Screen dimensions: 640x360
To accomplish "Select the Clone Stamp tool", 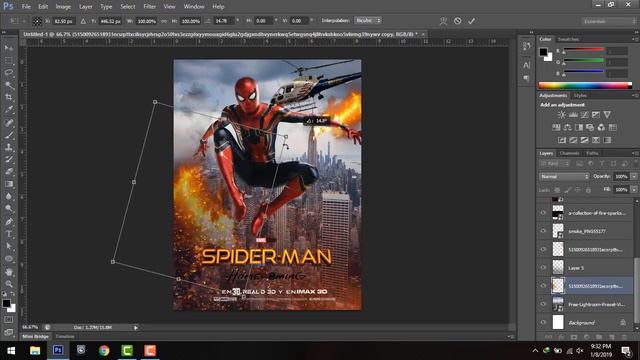I will [x=9, y=147].
